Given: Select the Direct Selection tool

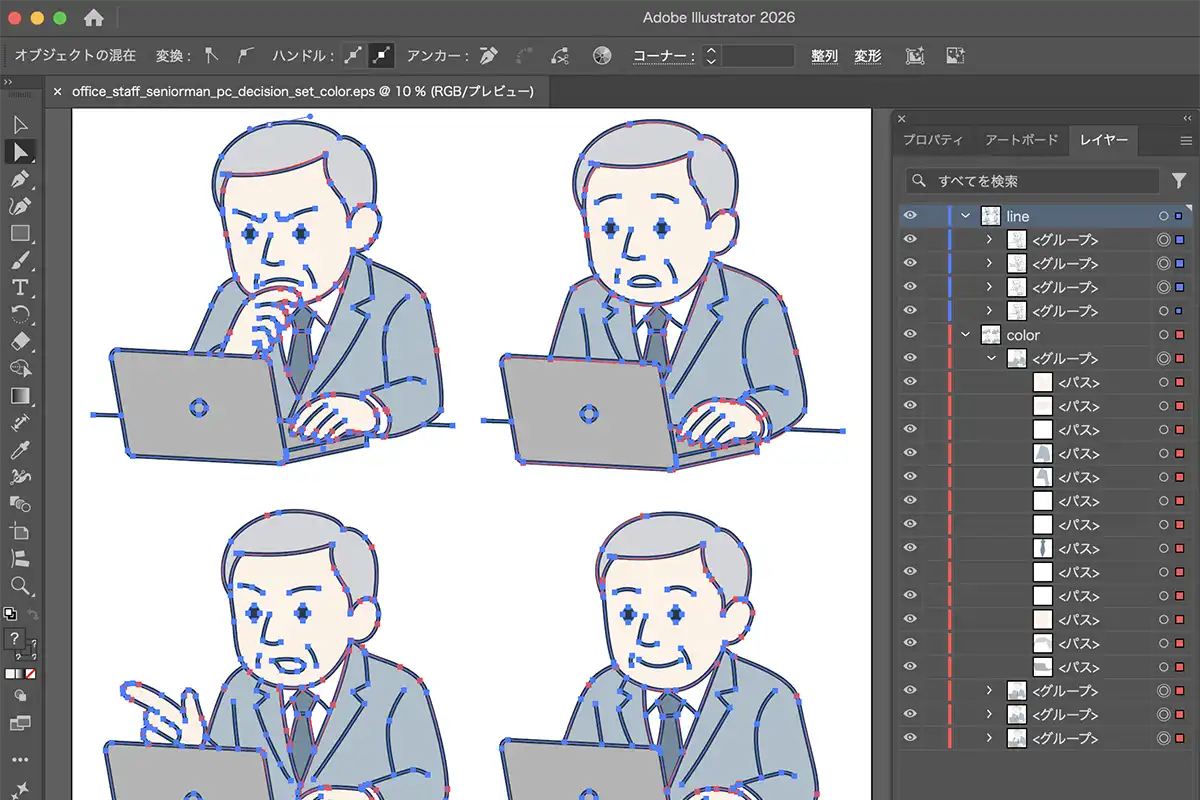Looking at the screenshot, I should coord(20,152).
